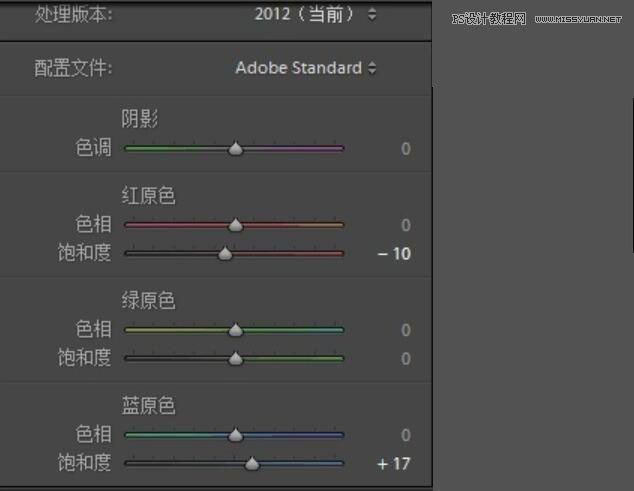Image resolution: width=634 pixels, height=491 pixels.
Task: Click the 红原色 section heading
Action: [148, 196]
